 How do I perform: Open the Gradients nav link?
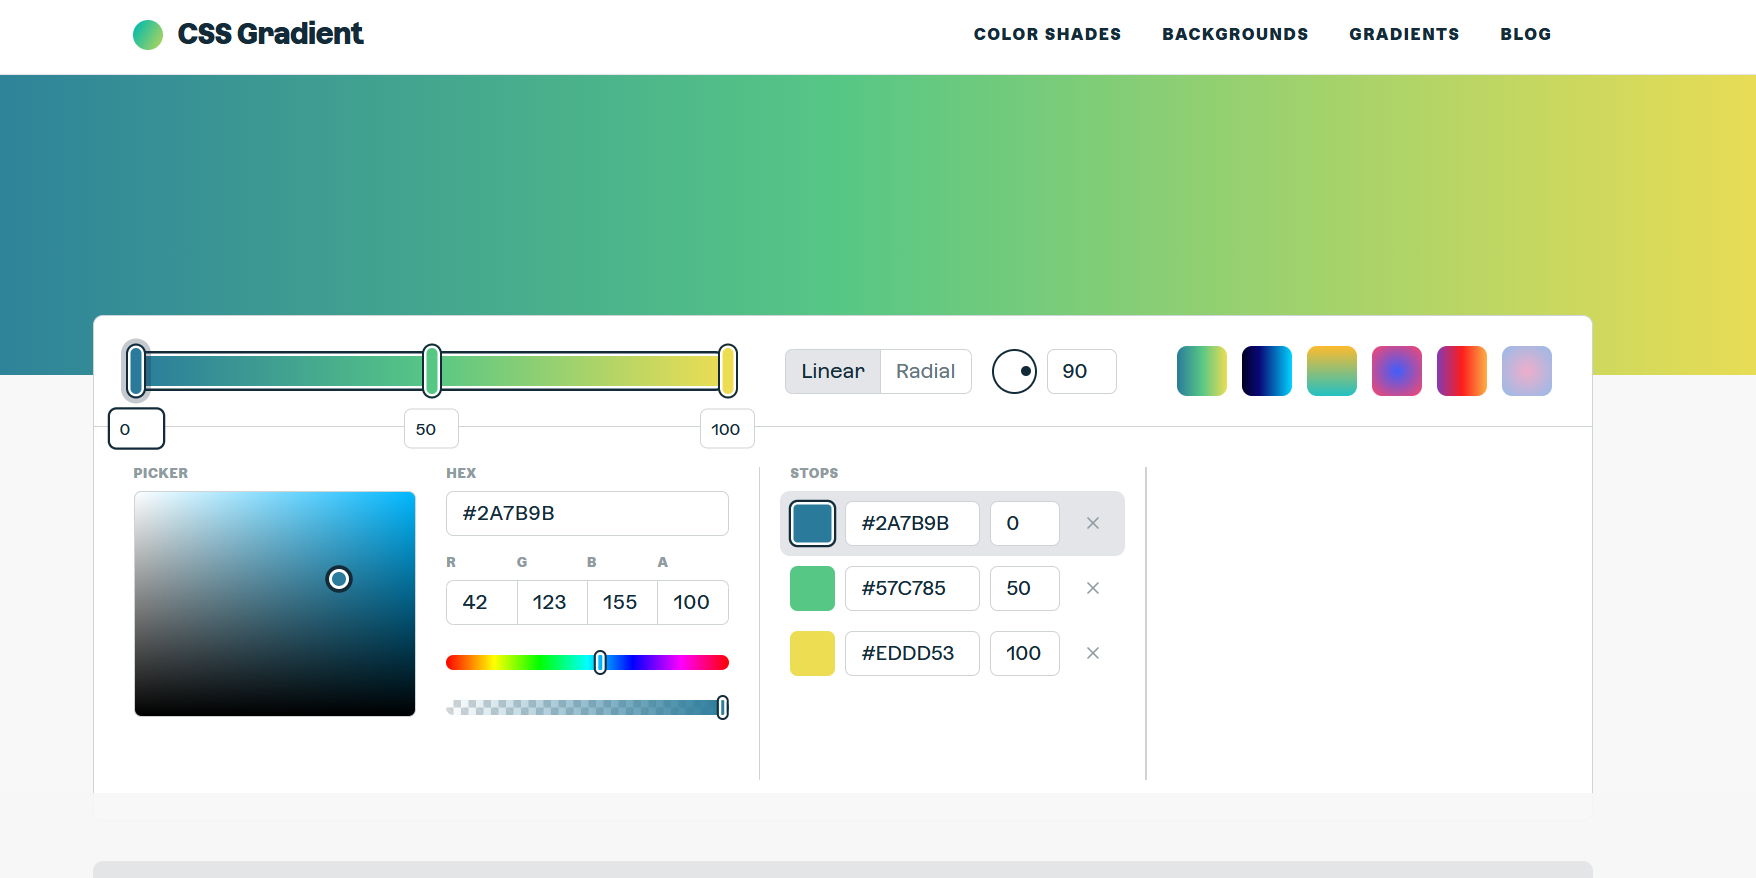click(x=1403, y=34)
